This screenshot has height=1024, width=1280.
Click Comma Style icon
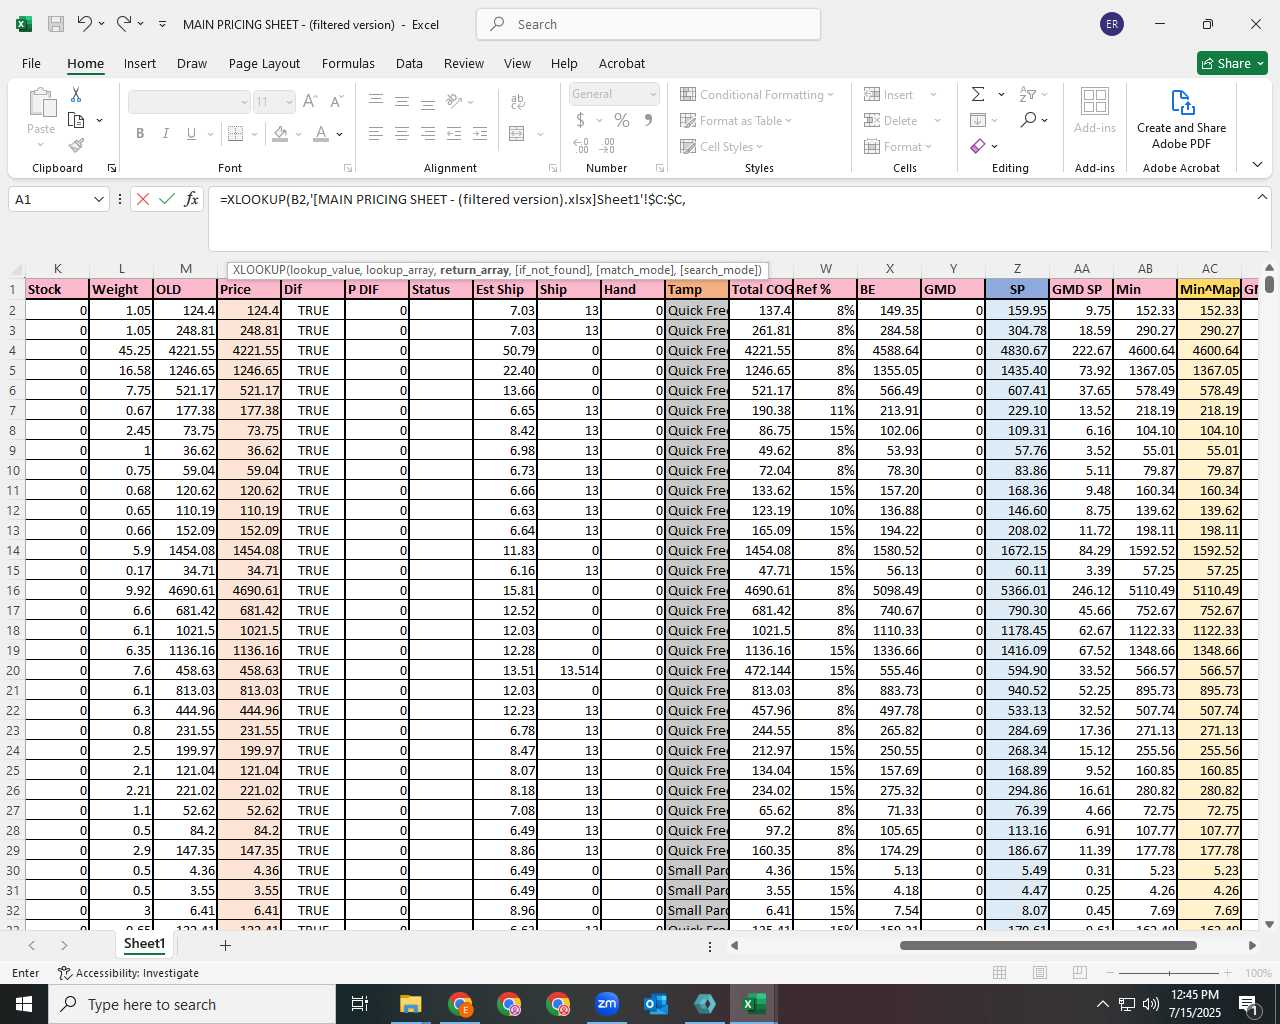tap(648, 120)
